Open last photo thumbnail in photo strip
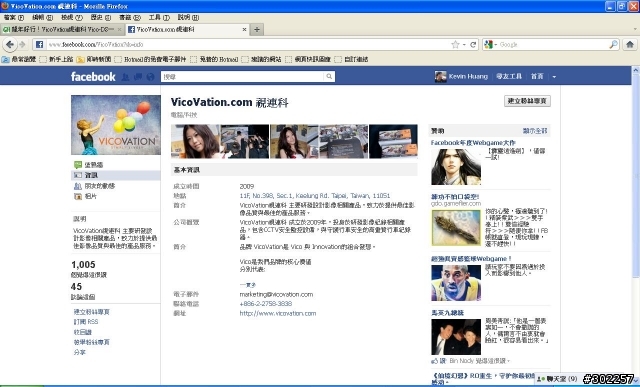The height and width of the screenshot is (387, 640). click(x=393, y=141)
